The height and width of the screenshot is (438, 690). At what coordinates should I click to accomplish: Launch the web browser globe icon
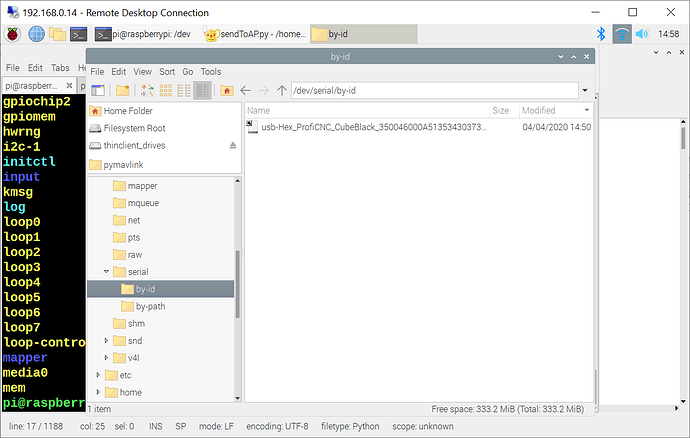[36, 34]
